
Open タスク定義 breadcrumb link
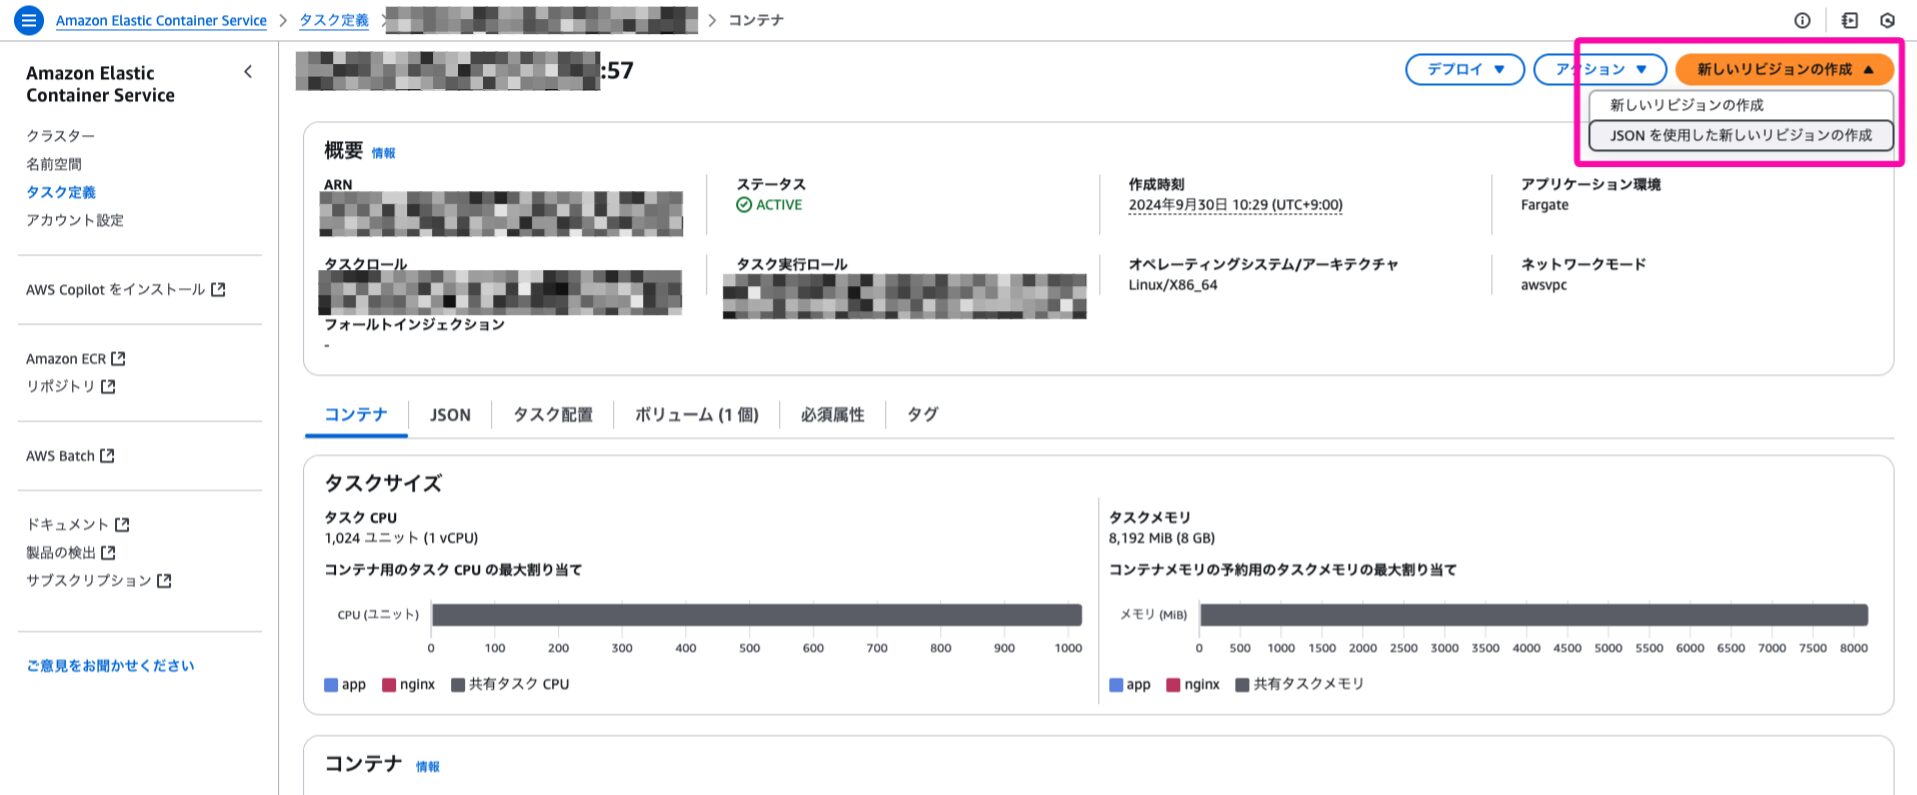coord(334,20)
